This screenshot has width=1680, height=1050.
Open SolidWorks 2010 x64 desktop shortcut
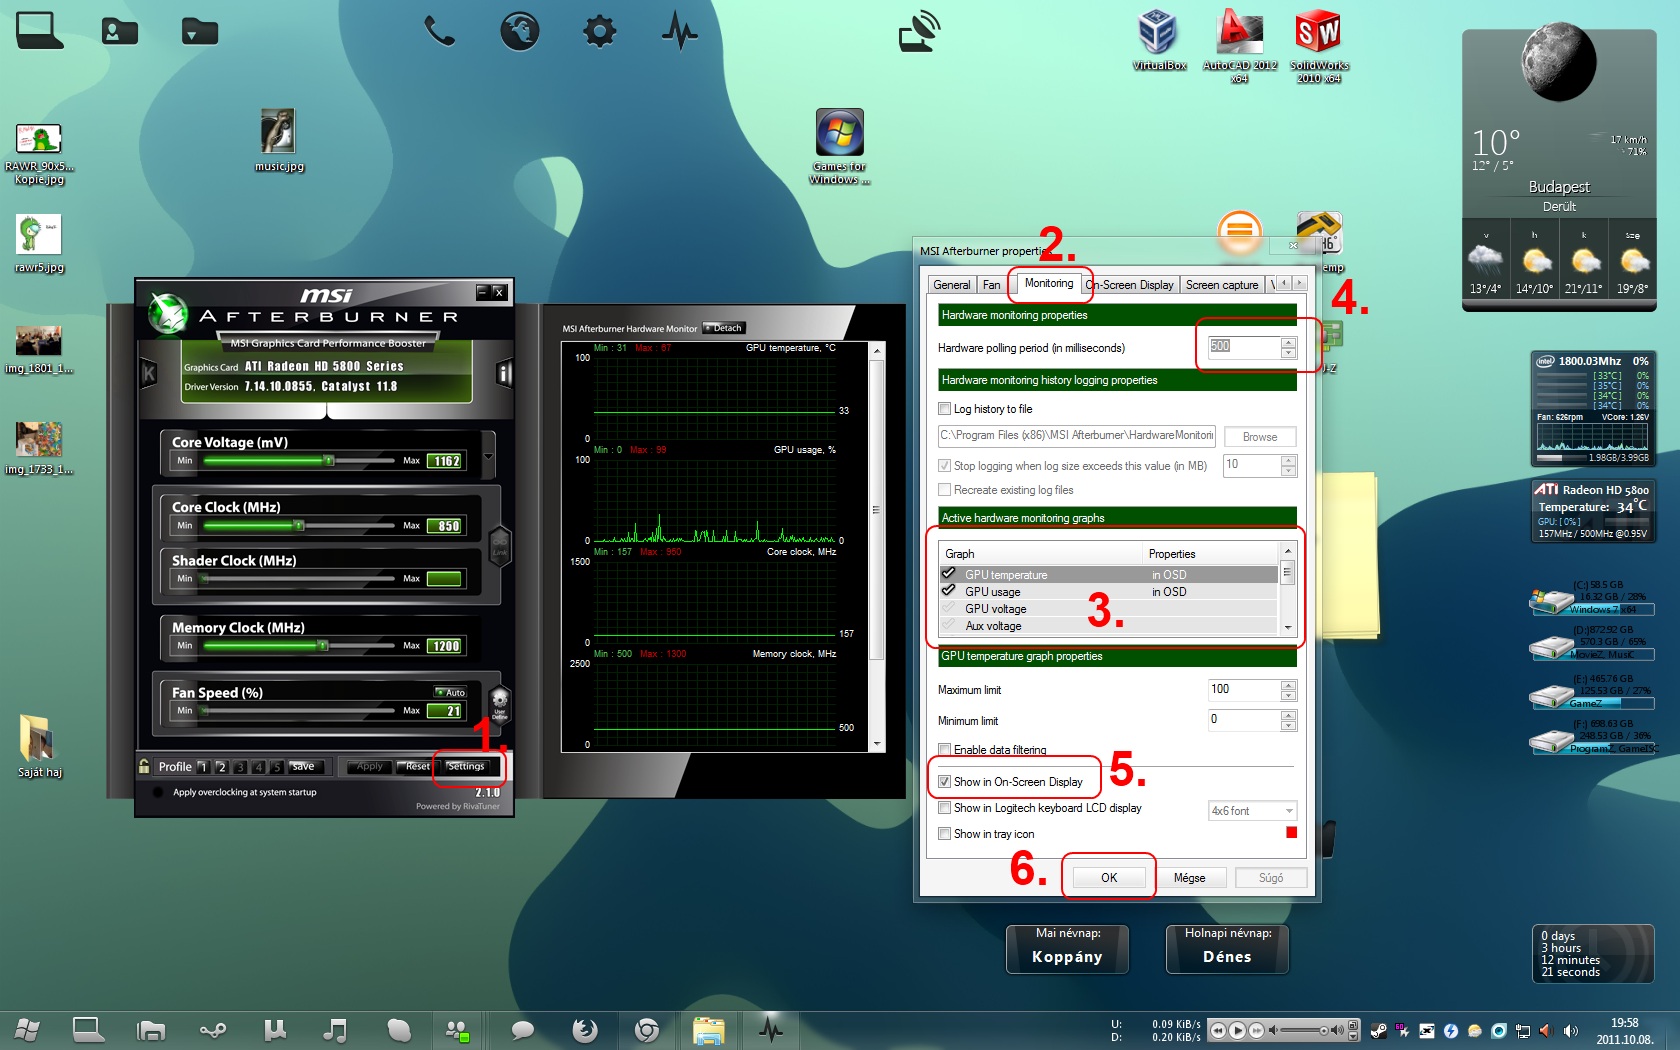(x=1318, y=44)
